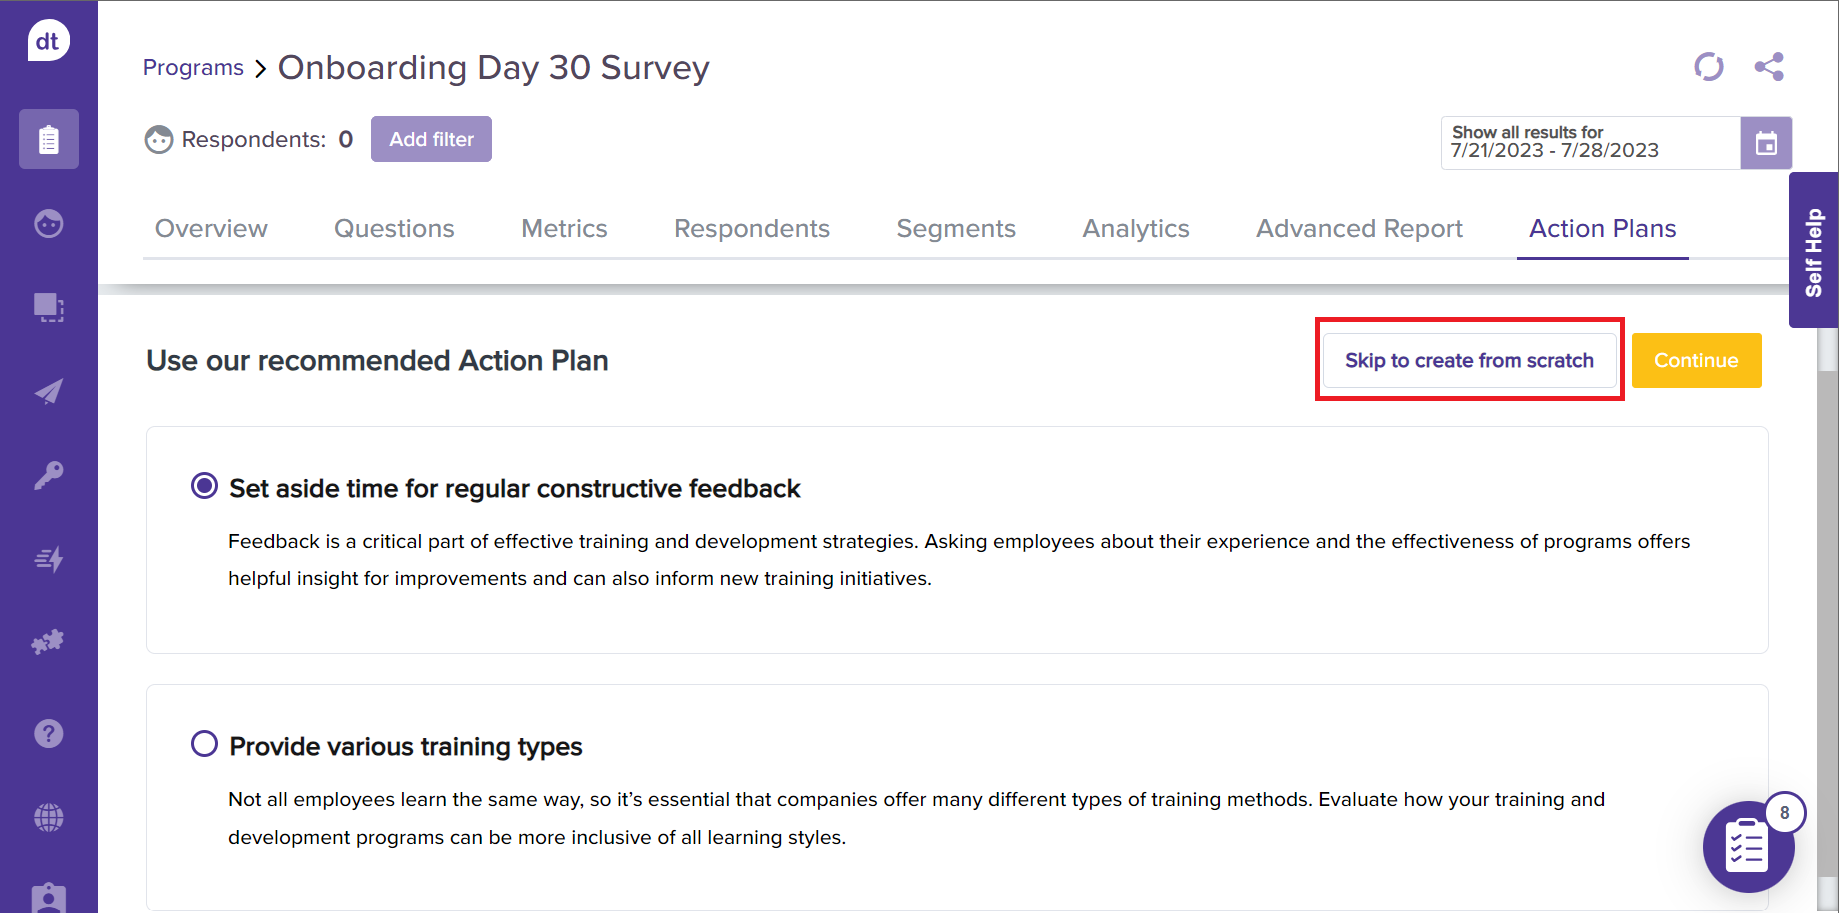Select 'Provide various training types' radio option
This screenshot has height=913, width=1839.
tap(204, 744)
